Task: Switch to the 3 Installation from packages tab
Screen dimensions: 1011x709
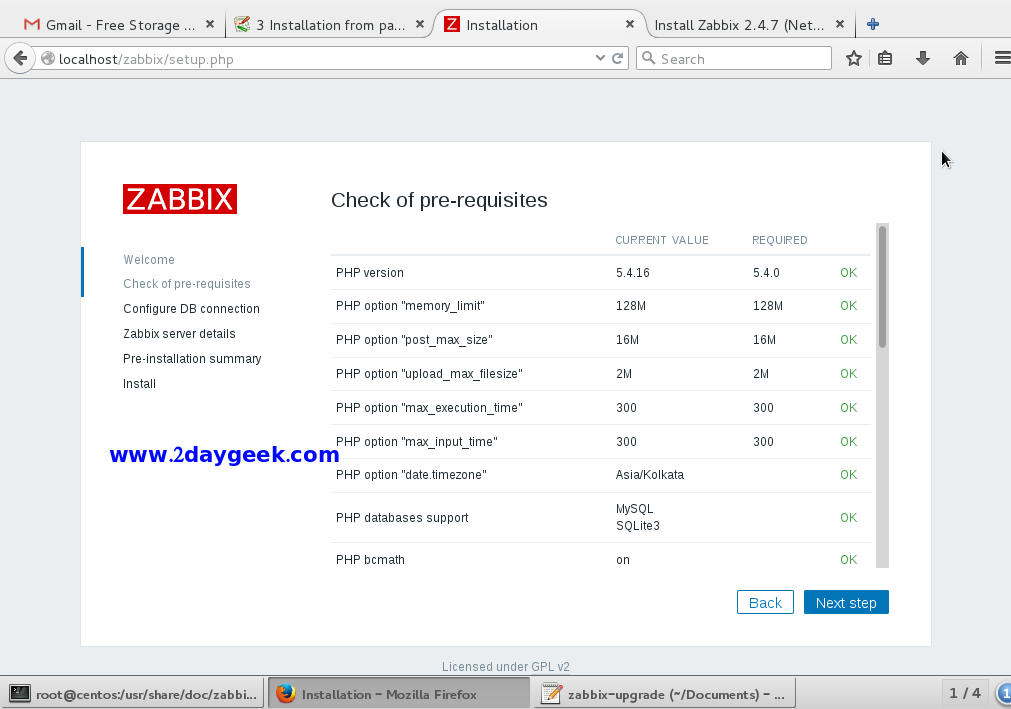Action: (329, 24)
